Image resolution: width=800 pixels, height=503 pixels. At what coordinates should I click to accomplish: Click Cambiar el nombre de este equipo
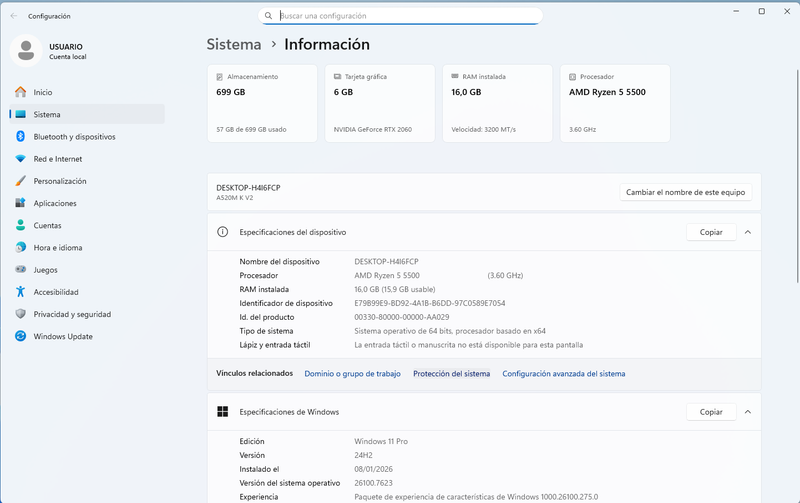(x=685, y=192)
